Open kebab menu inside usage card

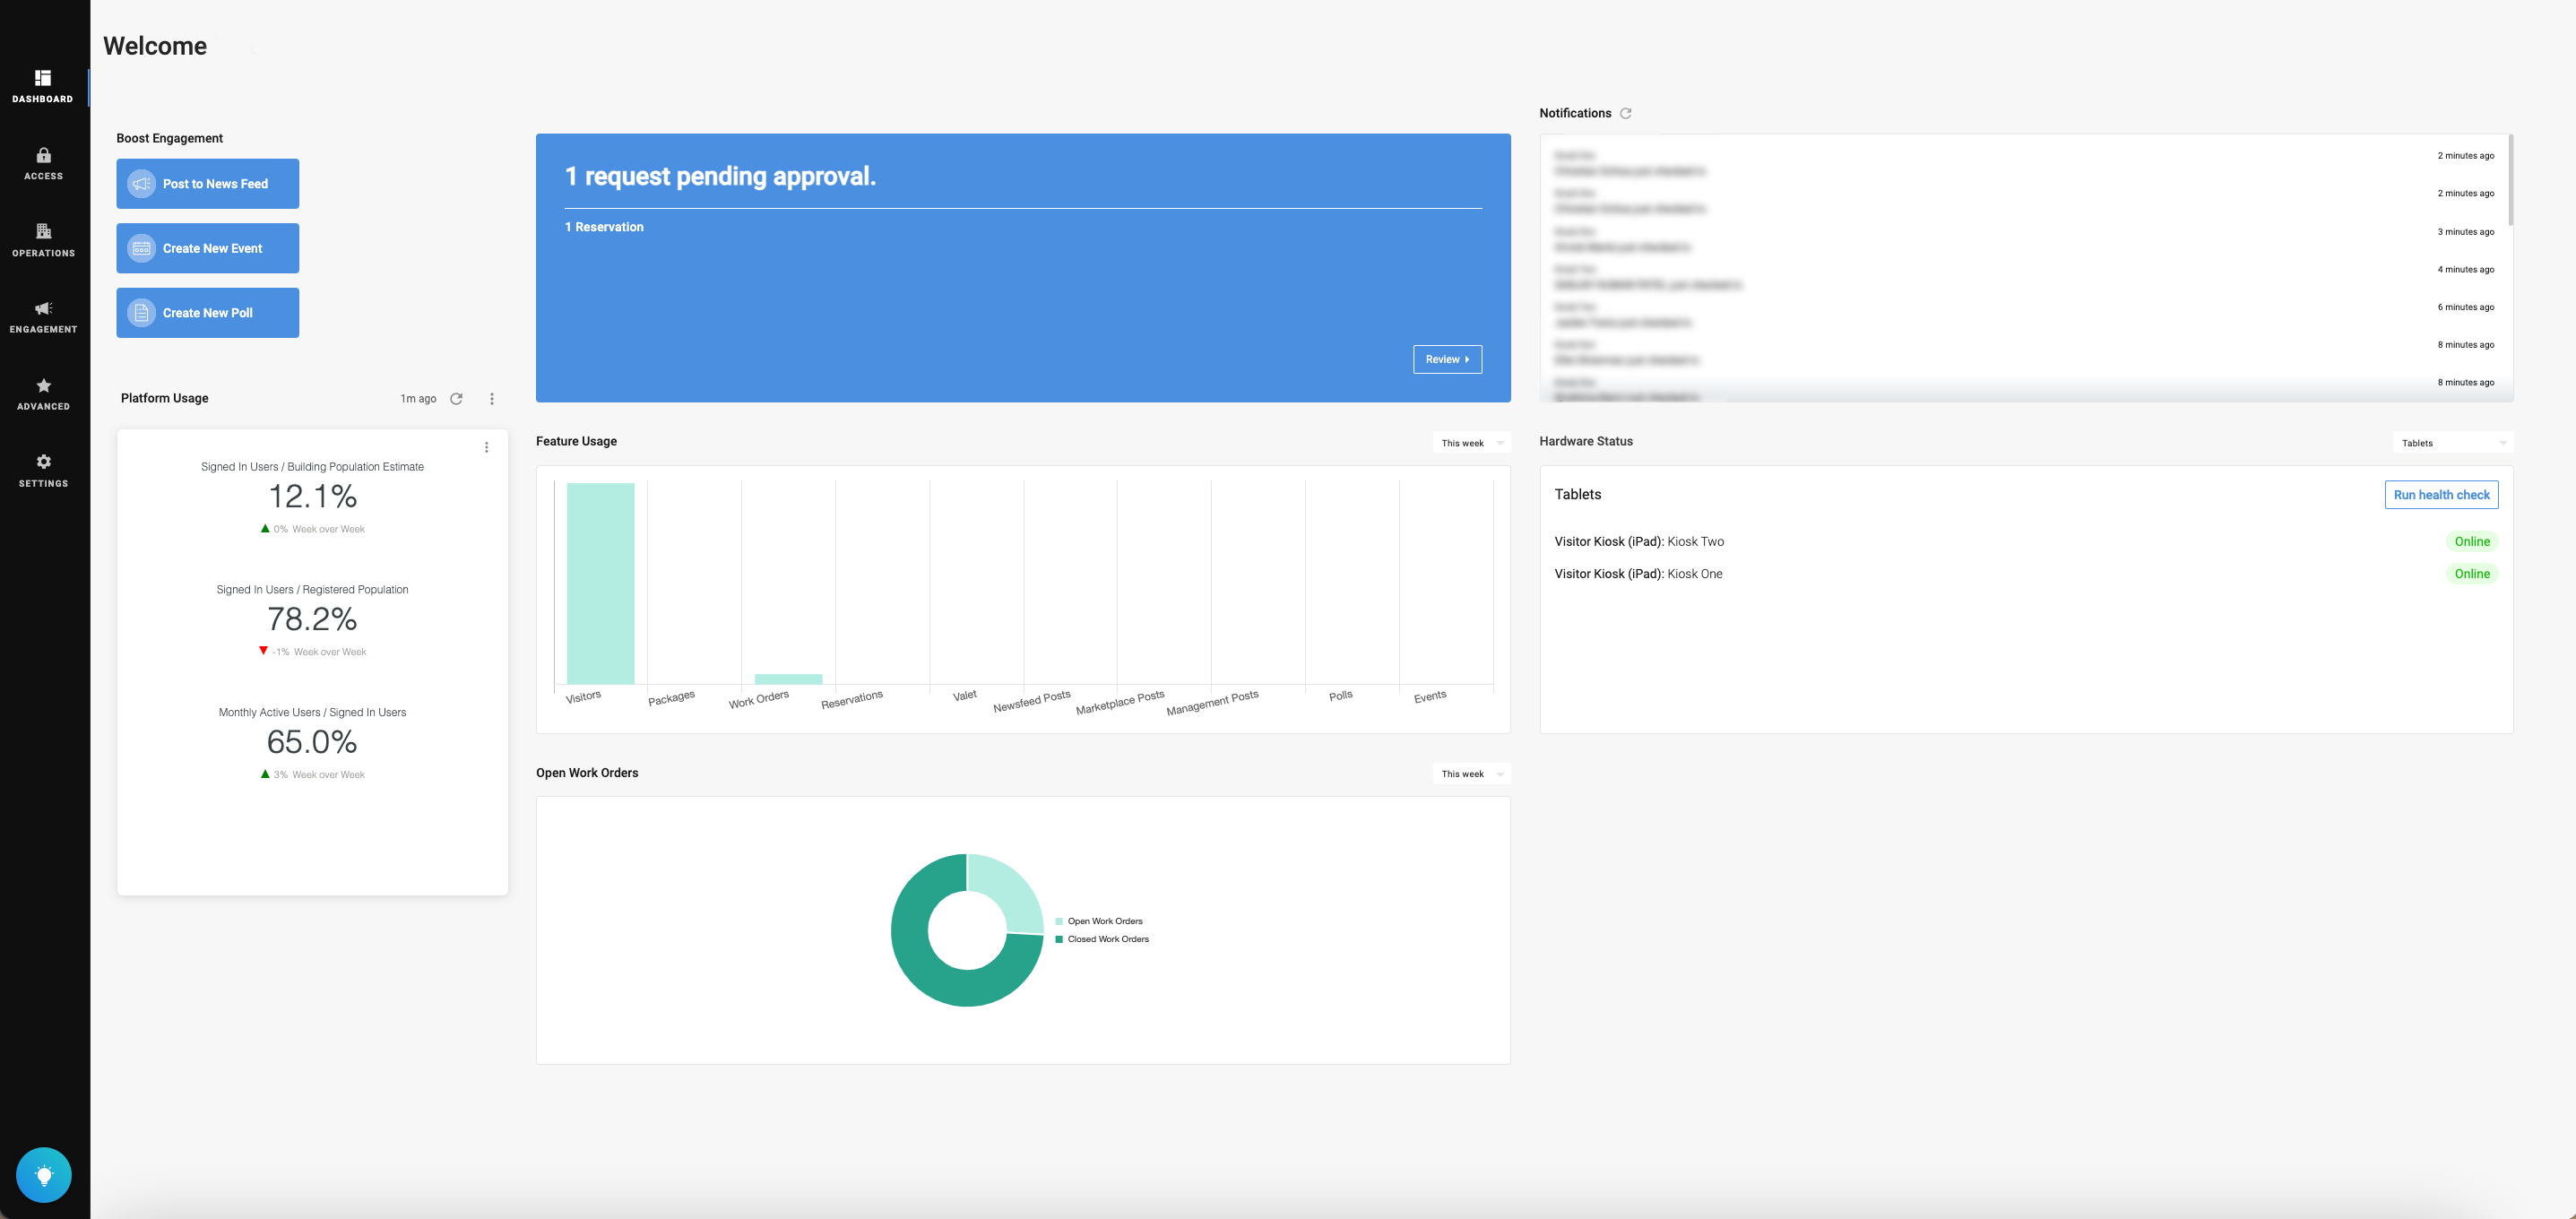(486, 447)
